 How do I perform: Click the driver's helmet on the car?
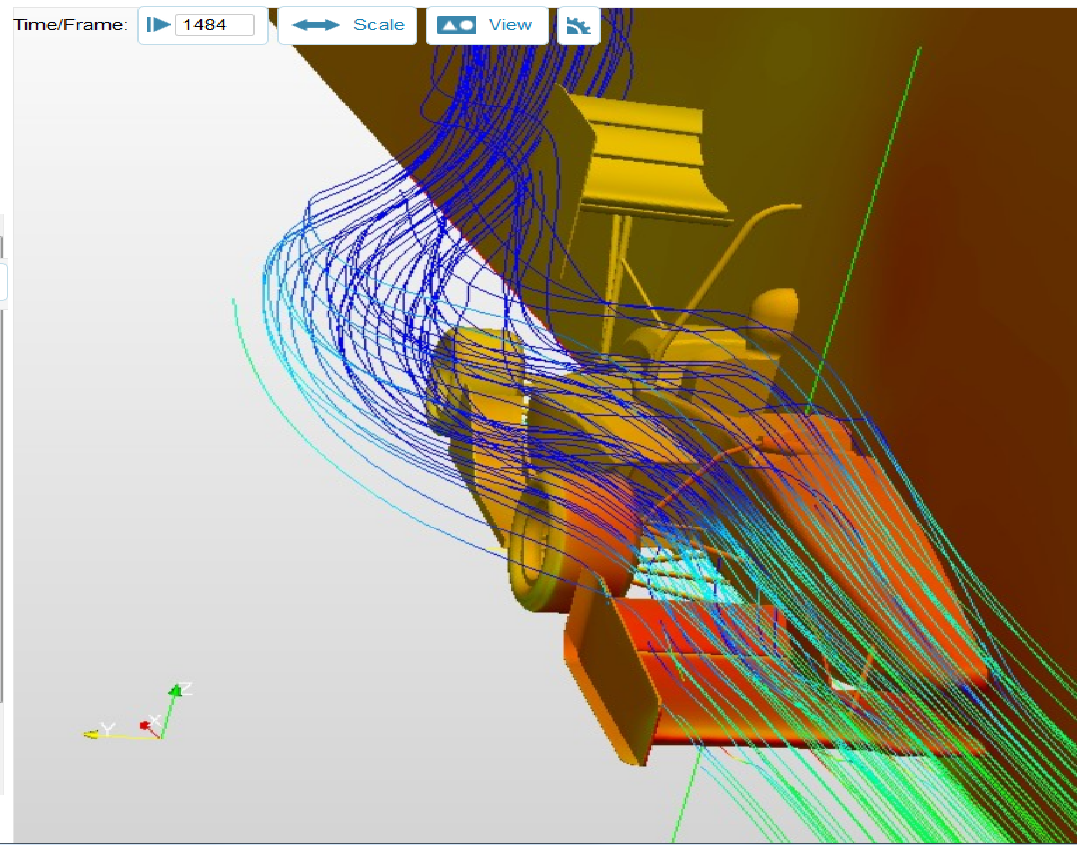point(775,305)
